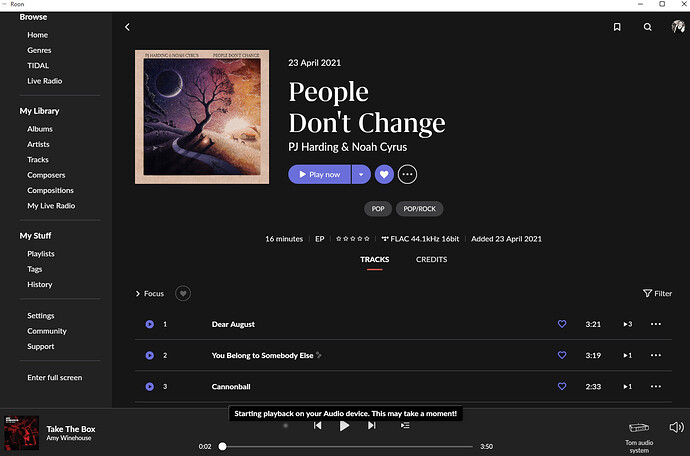This screenshot has height=456, width=690.
Task: Toggle favorite heart for Cannonball
Action: (562, 386)
